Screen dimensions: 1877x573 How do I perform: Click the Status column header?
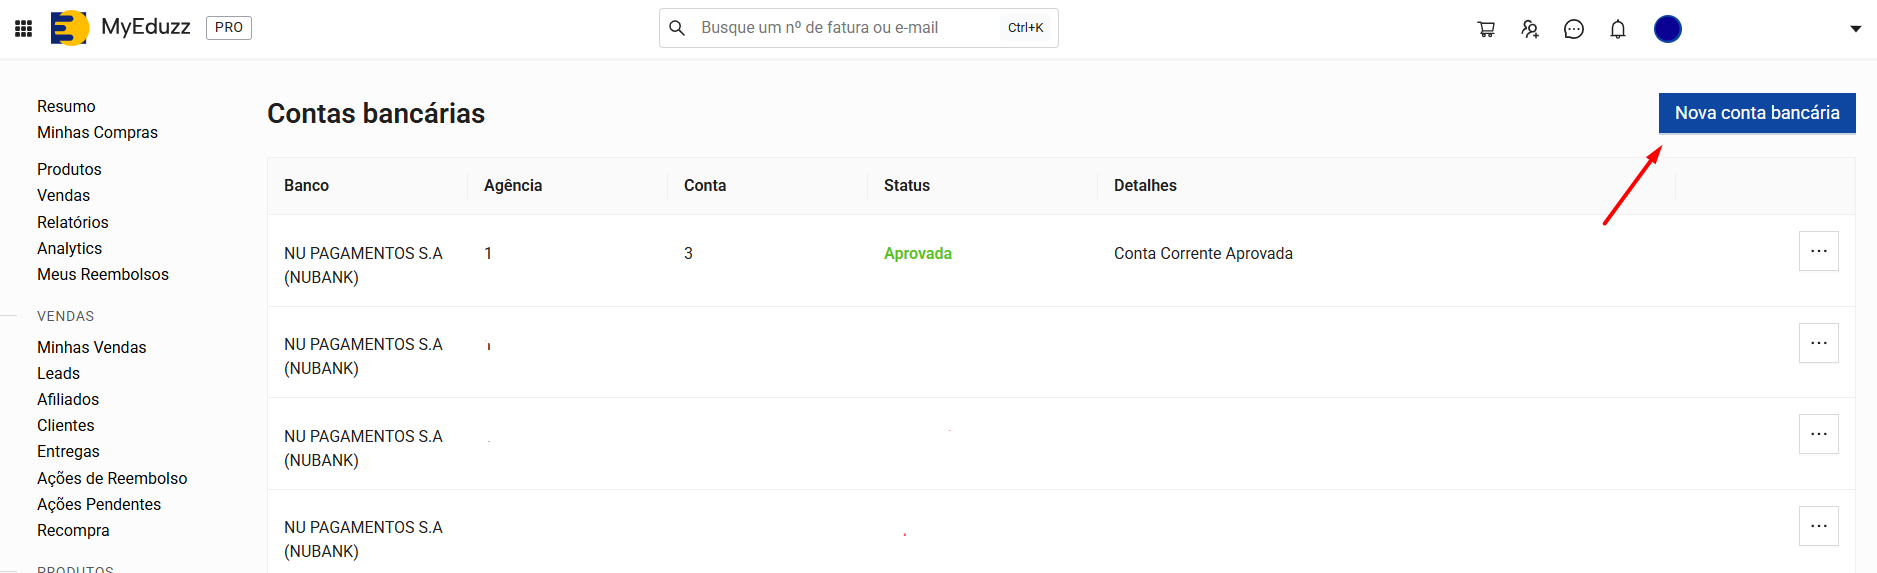906,185
